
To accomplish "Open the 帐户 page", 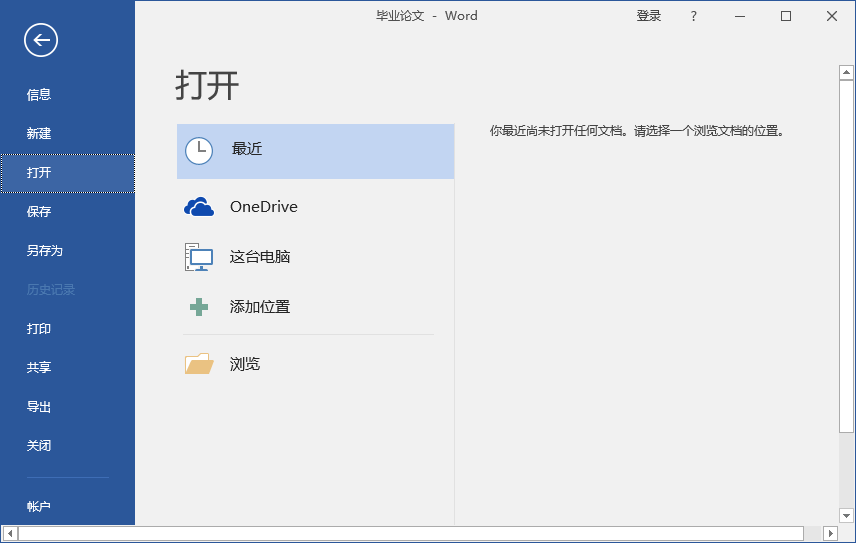I will [39, 507].
